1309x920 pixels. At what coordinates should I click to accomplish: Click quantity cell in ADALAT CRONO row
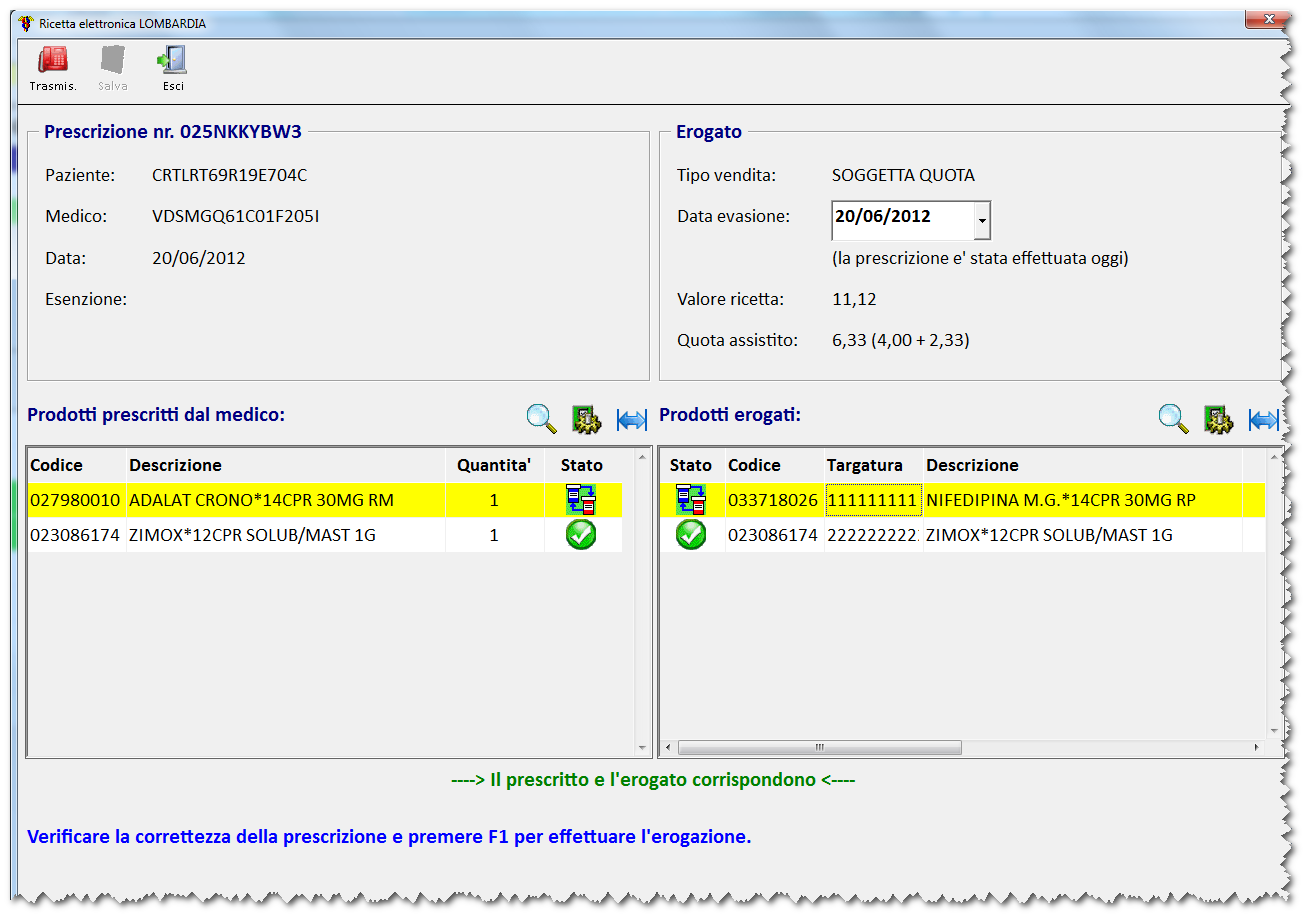point(494,500)
